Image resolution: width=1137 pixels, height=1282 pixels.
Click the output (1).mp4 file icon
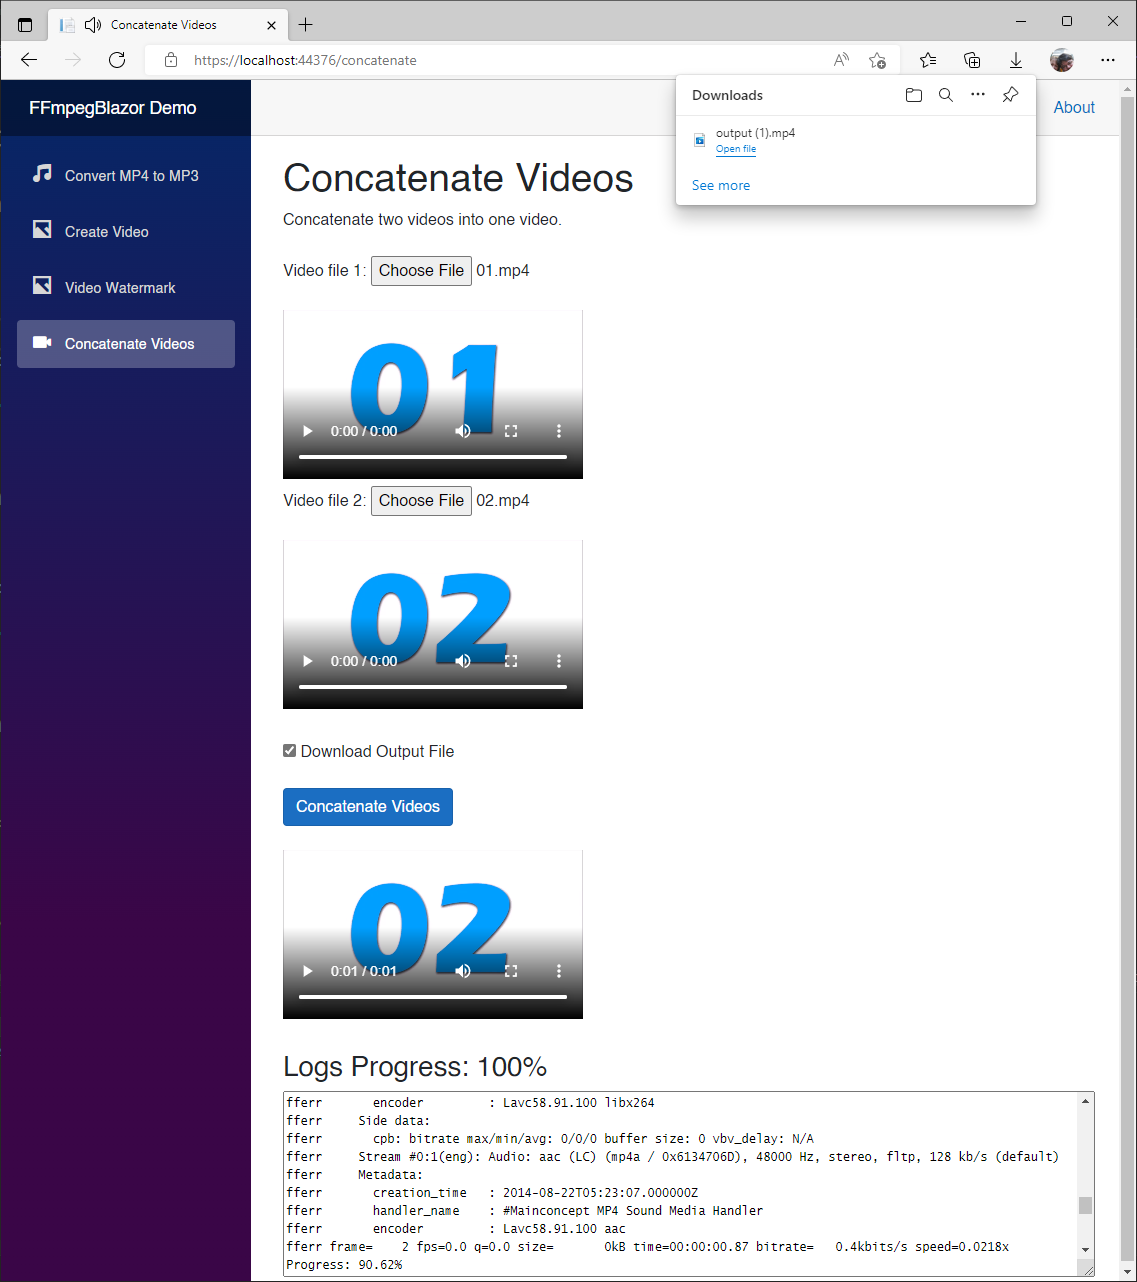[x=700, y=140]
